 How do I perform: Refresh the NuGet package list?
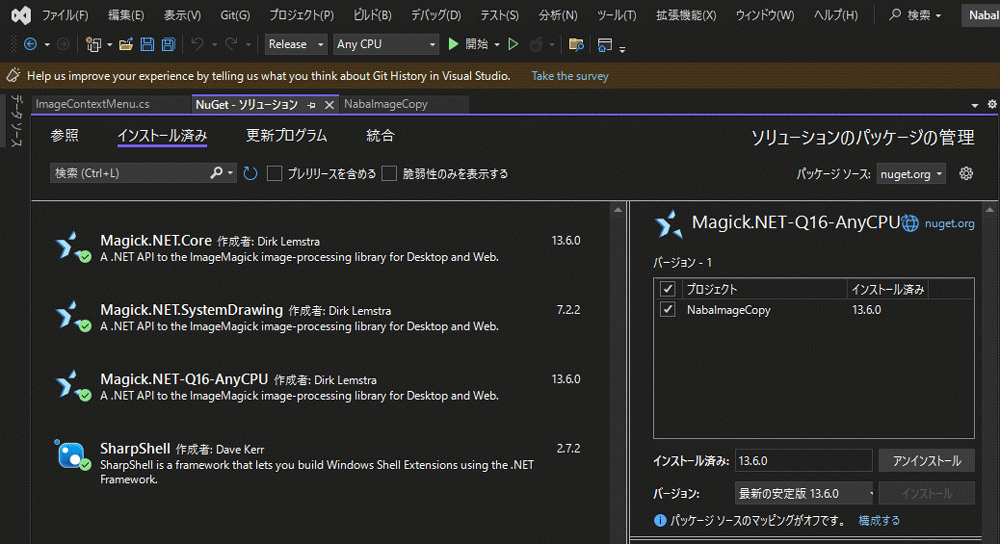[250, 174]
